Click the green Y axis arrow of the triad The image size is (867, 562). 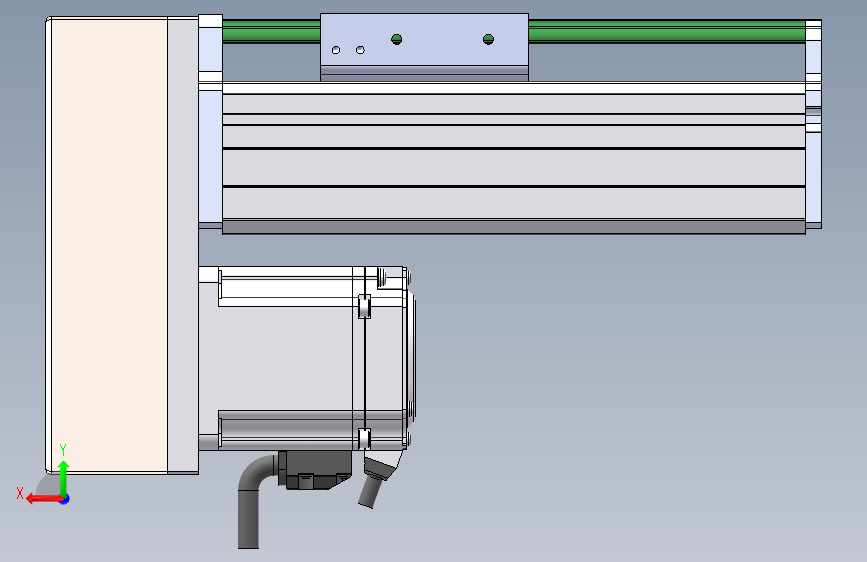(x=64, y=478)
